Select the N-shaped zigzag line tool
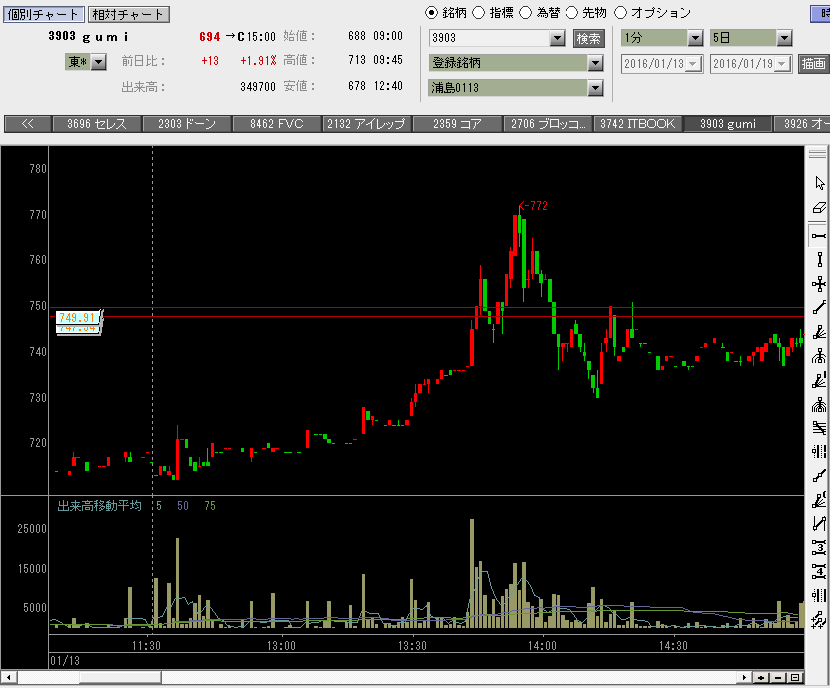Screen dimensions: 830x688 [x=819, y=524]
